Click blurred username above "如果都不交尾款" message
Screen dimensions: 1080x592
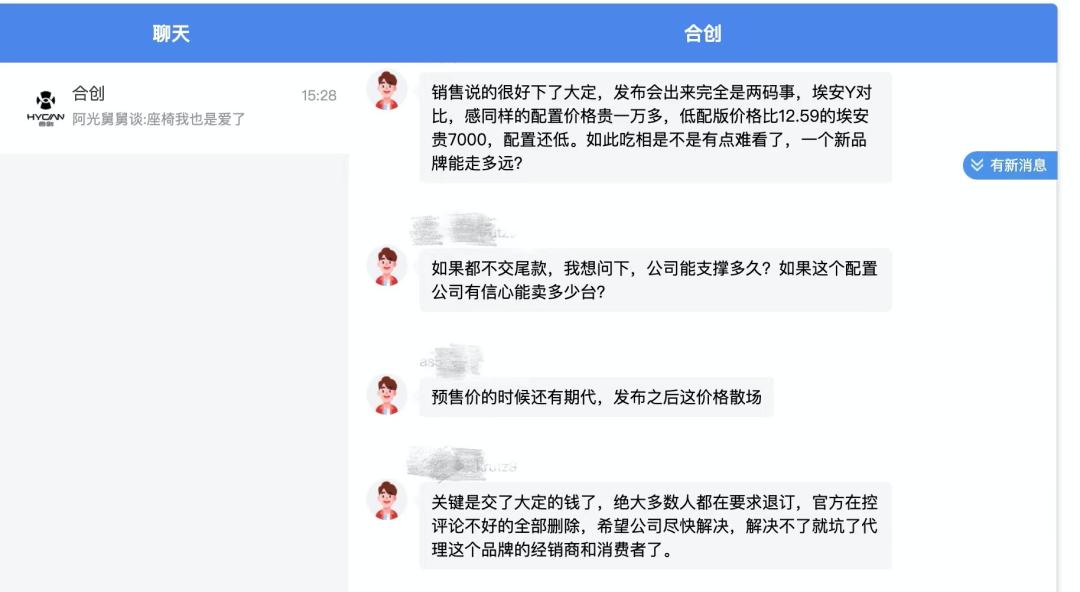[460, 230]
